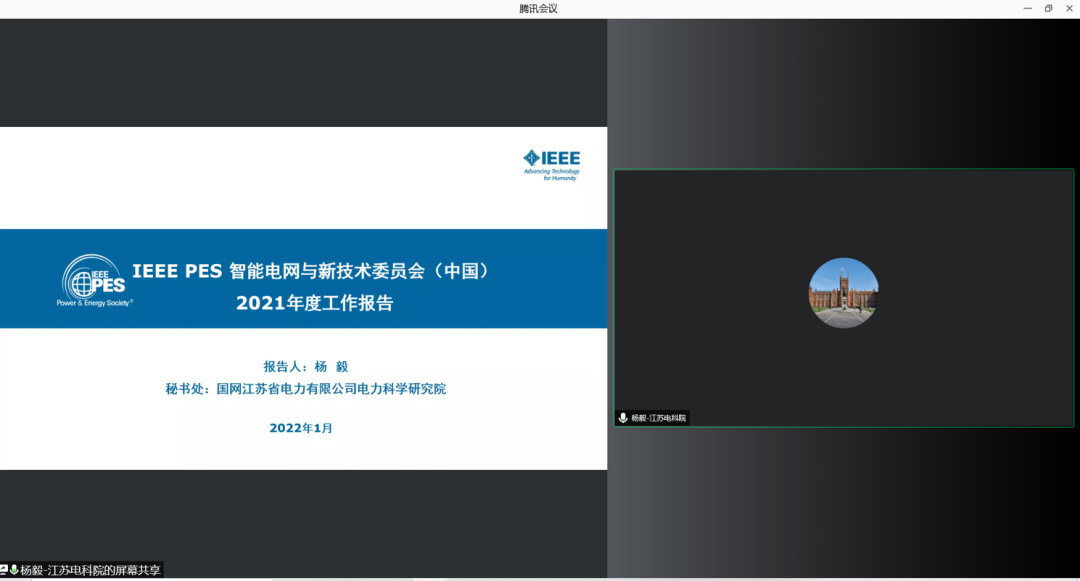Viewport: 1080px width, 581px height.
Task: Click the circular building avatar of the participant
Action: [843, 293]
